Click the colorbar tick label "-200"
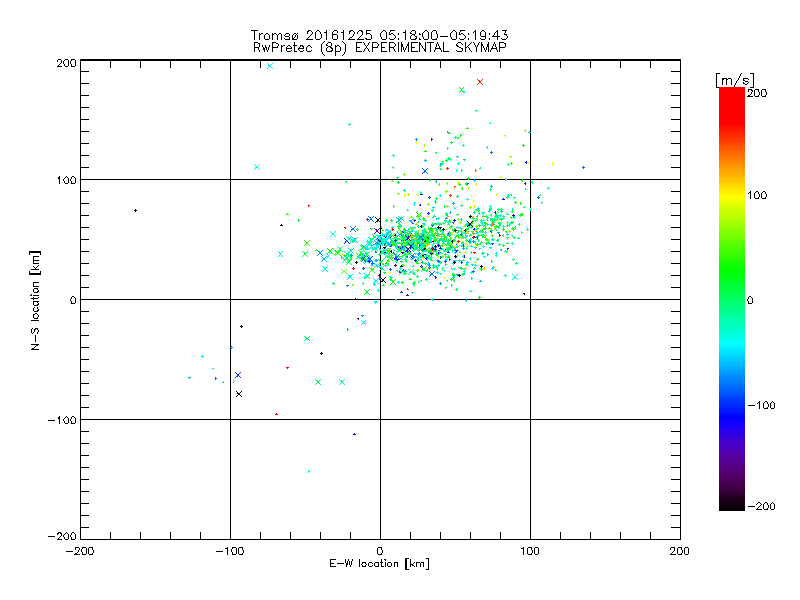Viewport: 800px width, 600px height. pyautogui.click(x=761, y=506)
